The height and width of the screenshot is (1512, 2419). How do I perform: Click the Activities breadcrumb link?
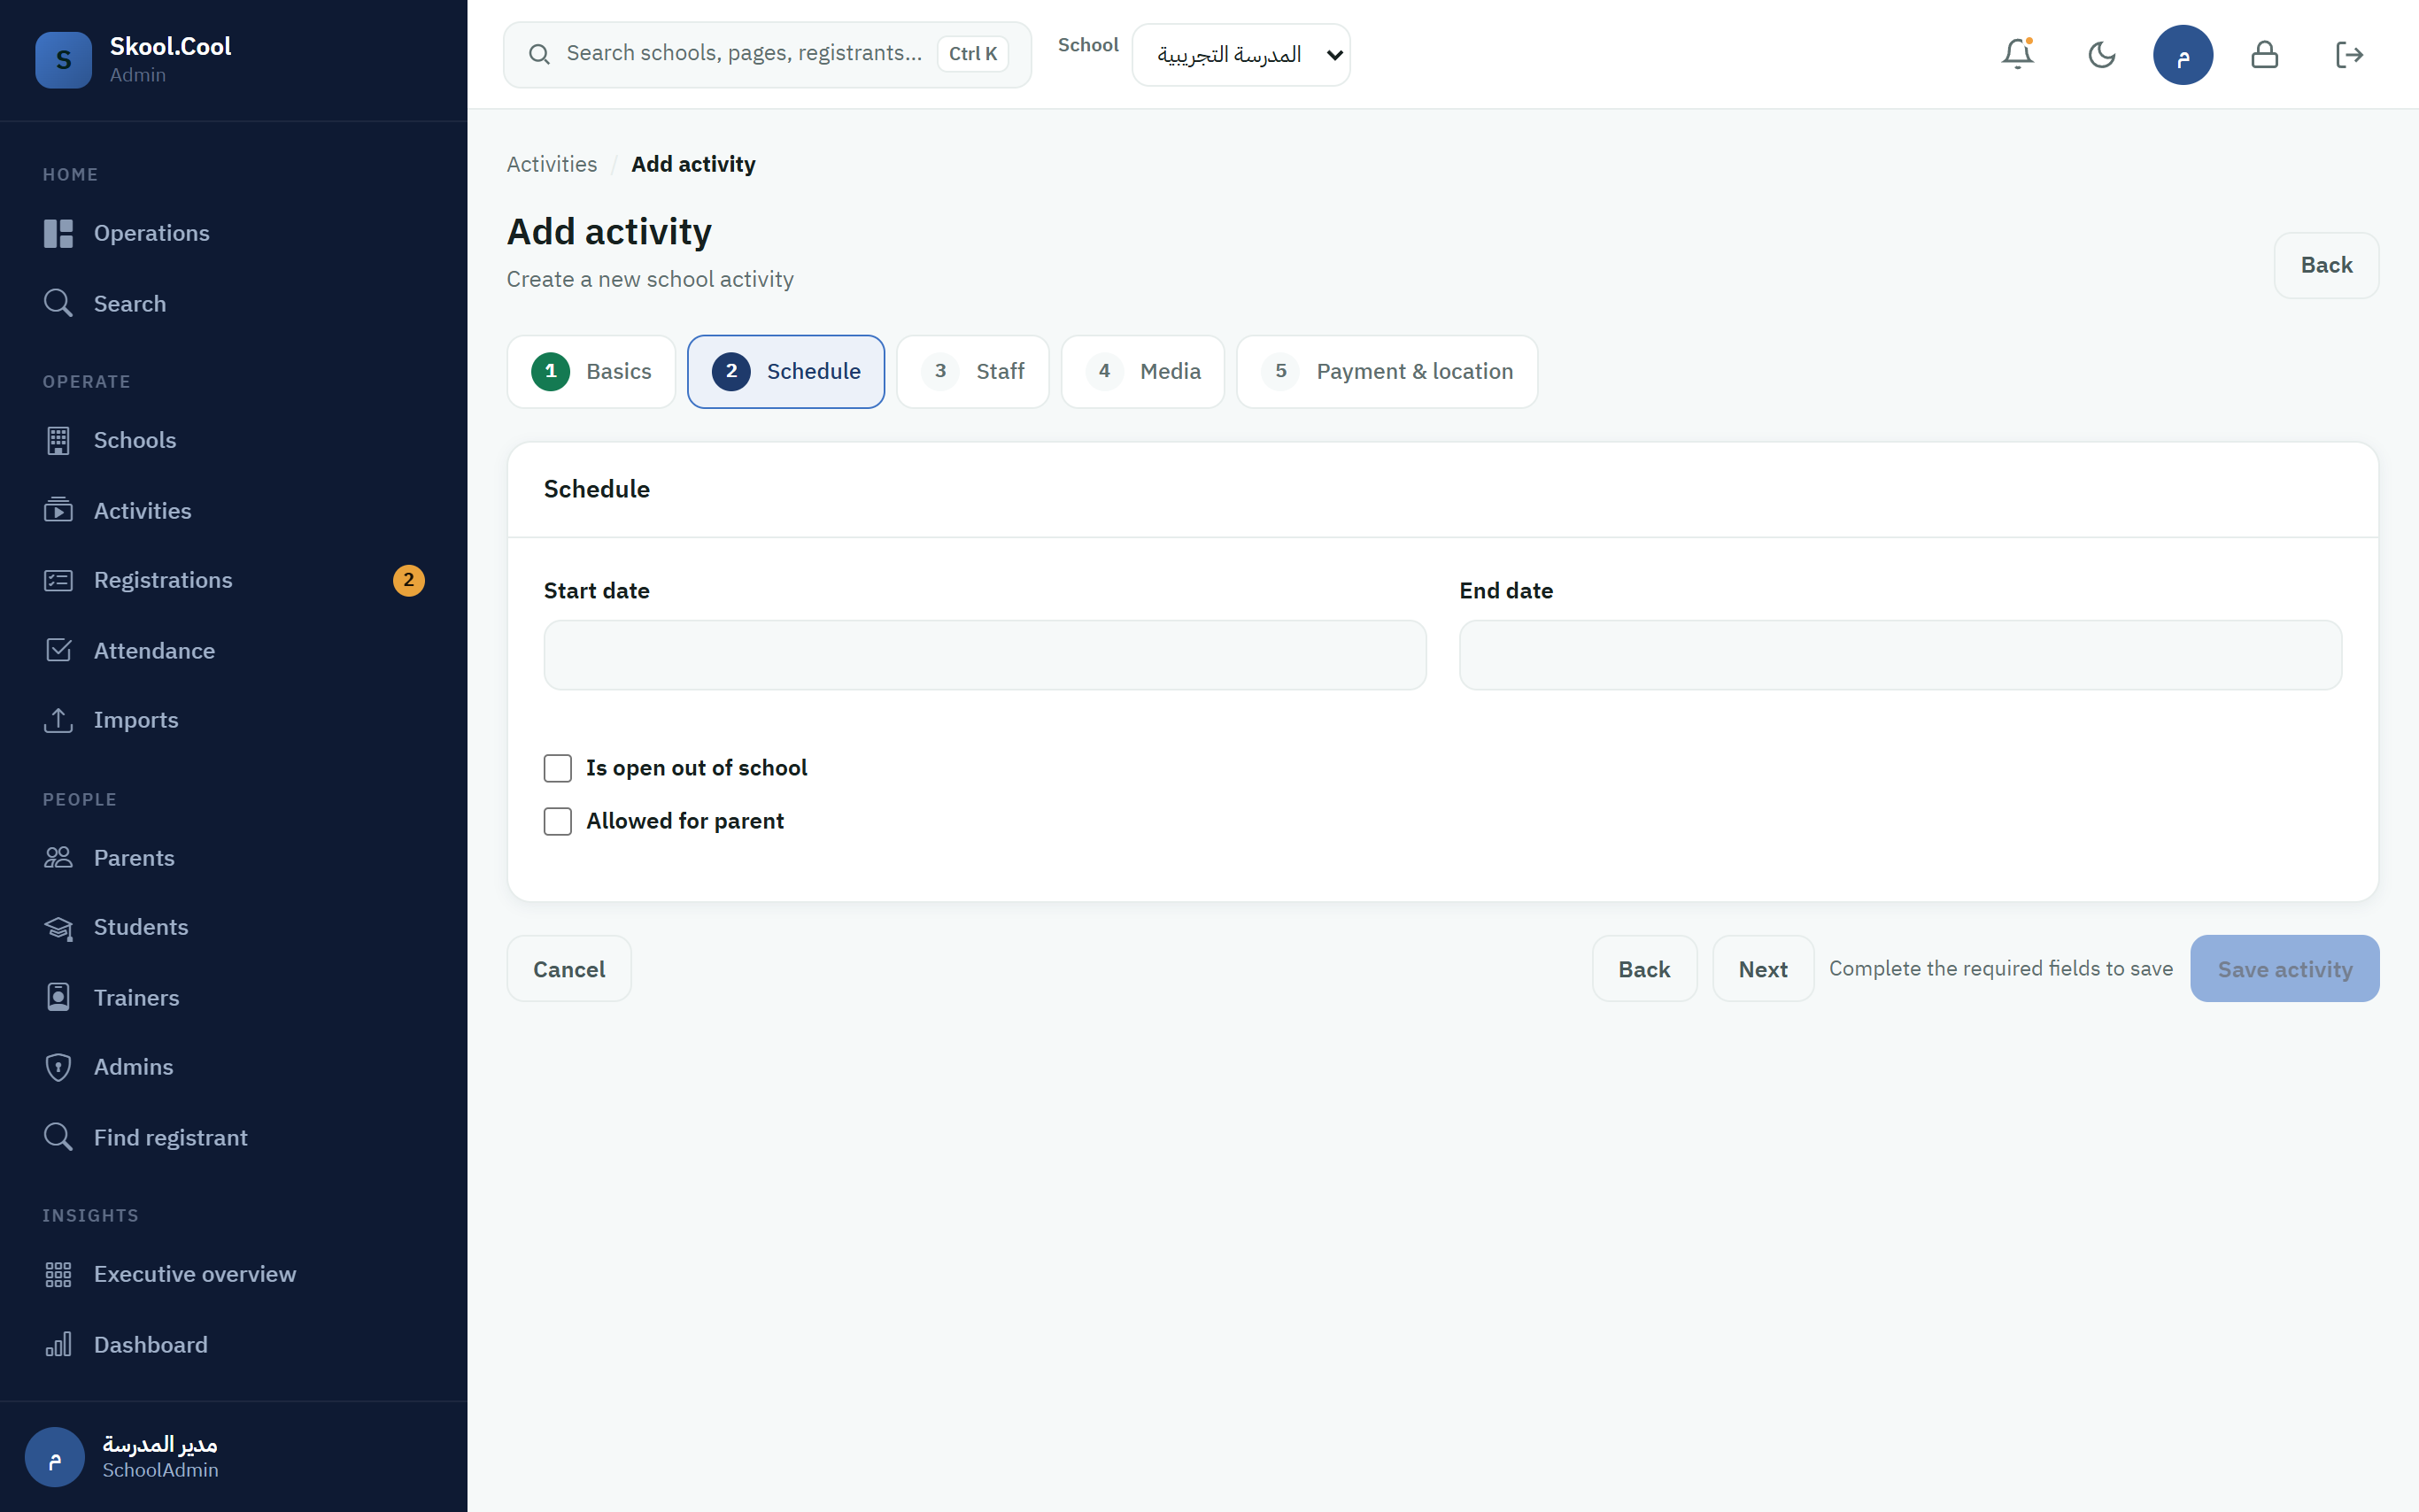(x=551, y=164)
